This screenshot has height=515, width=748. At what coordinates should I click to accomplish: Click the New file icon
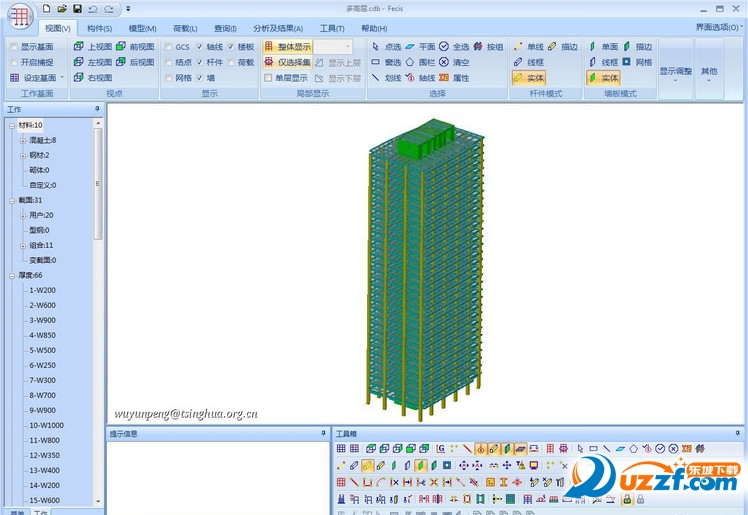pos(46,9)
